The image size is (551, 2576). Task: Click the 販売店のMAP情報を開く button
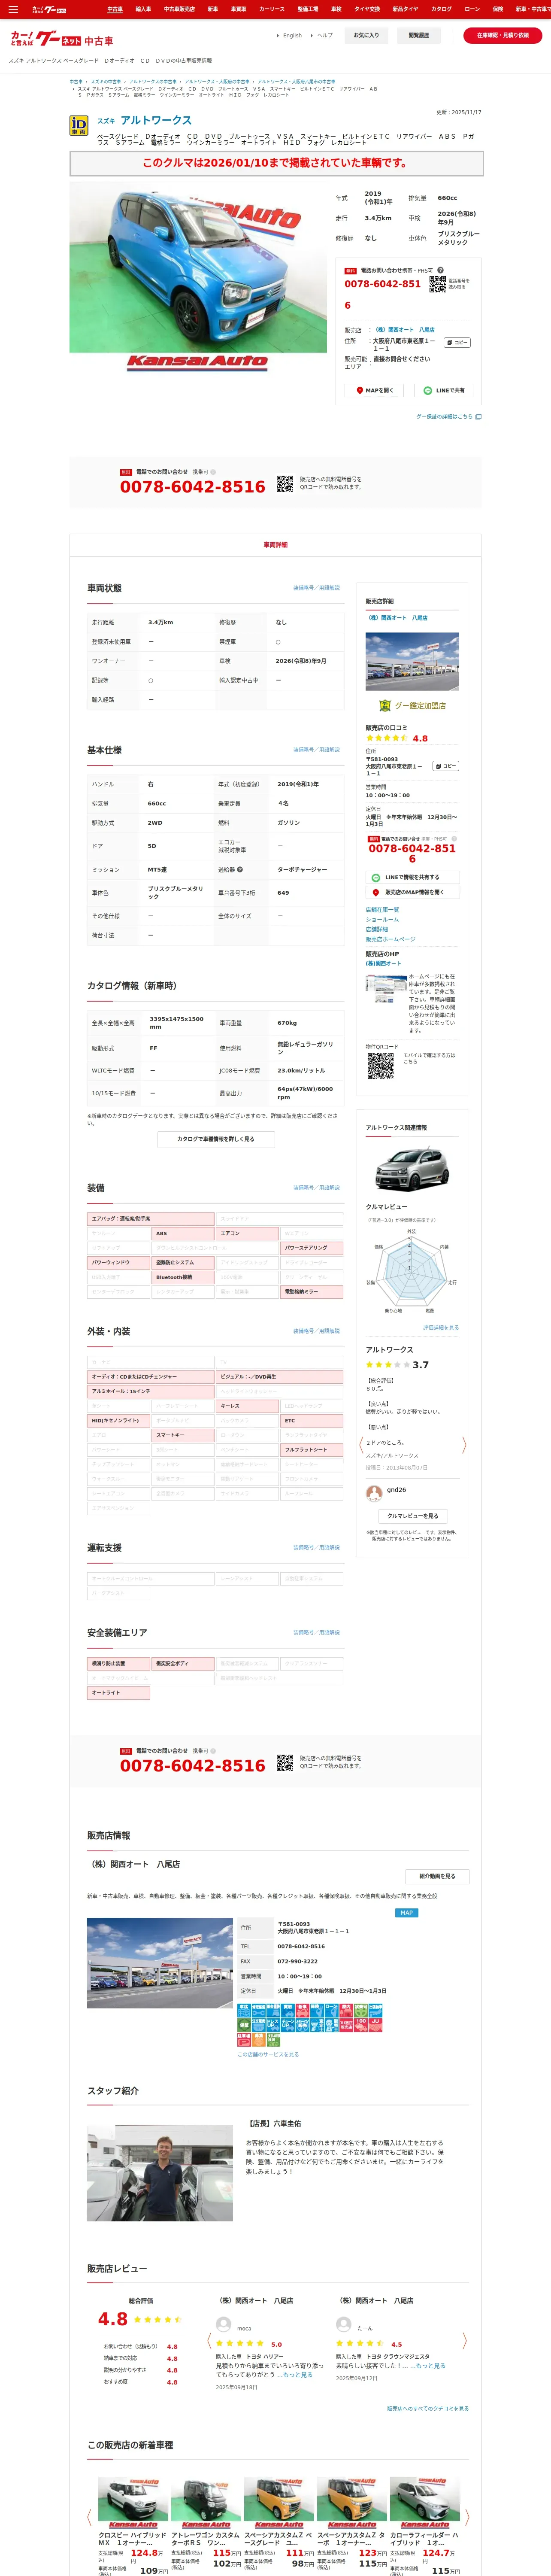coord(412,892)
